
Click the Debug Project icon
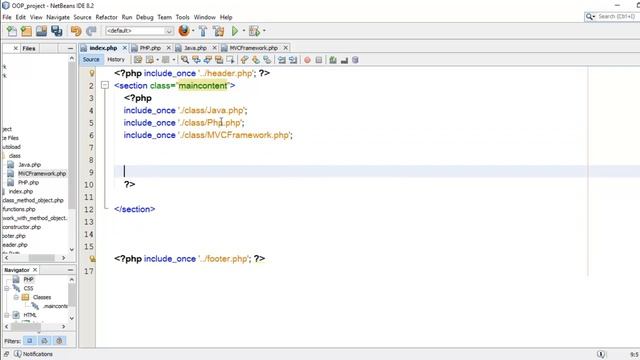click(x=254, y=31)
